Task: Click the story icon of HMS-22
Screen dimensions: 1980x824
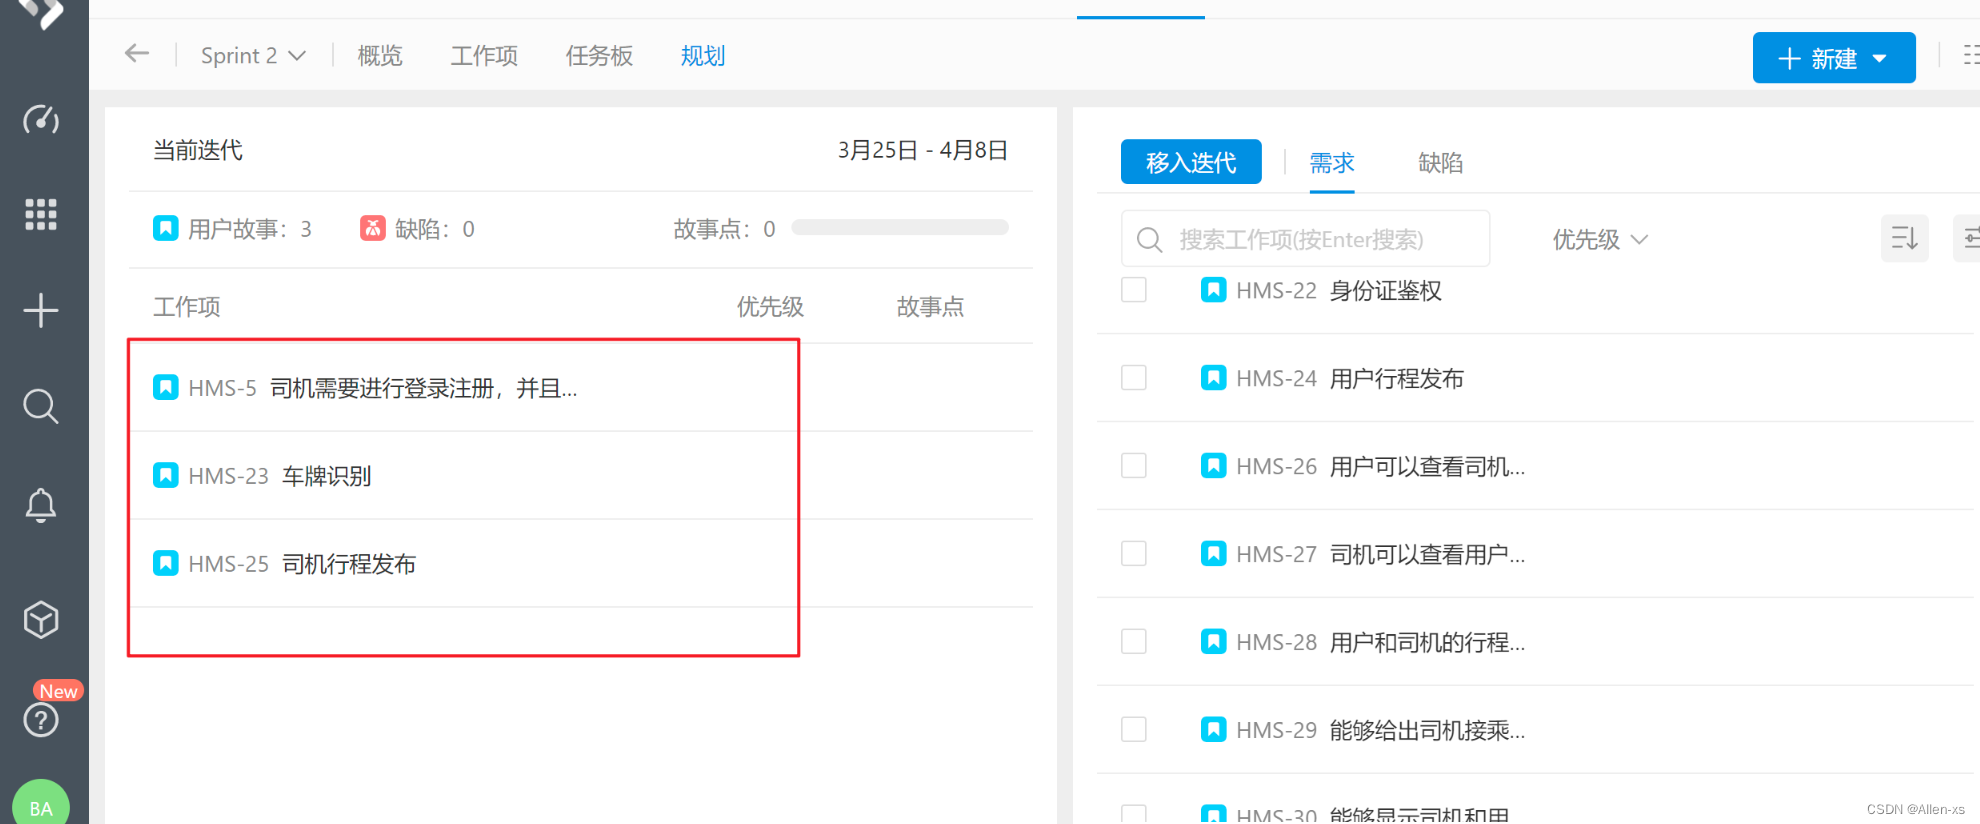Action: coord(1214,290)
